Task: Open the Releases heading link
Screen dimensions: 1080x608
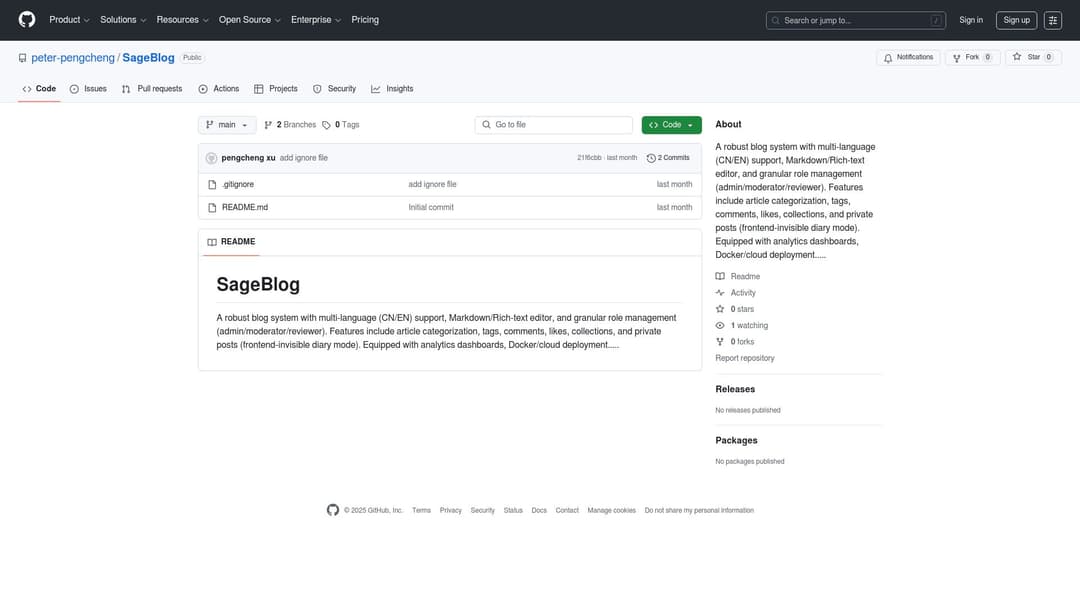Action: 735,389
